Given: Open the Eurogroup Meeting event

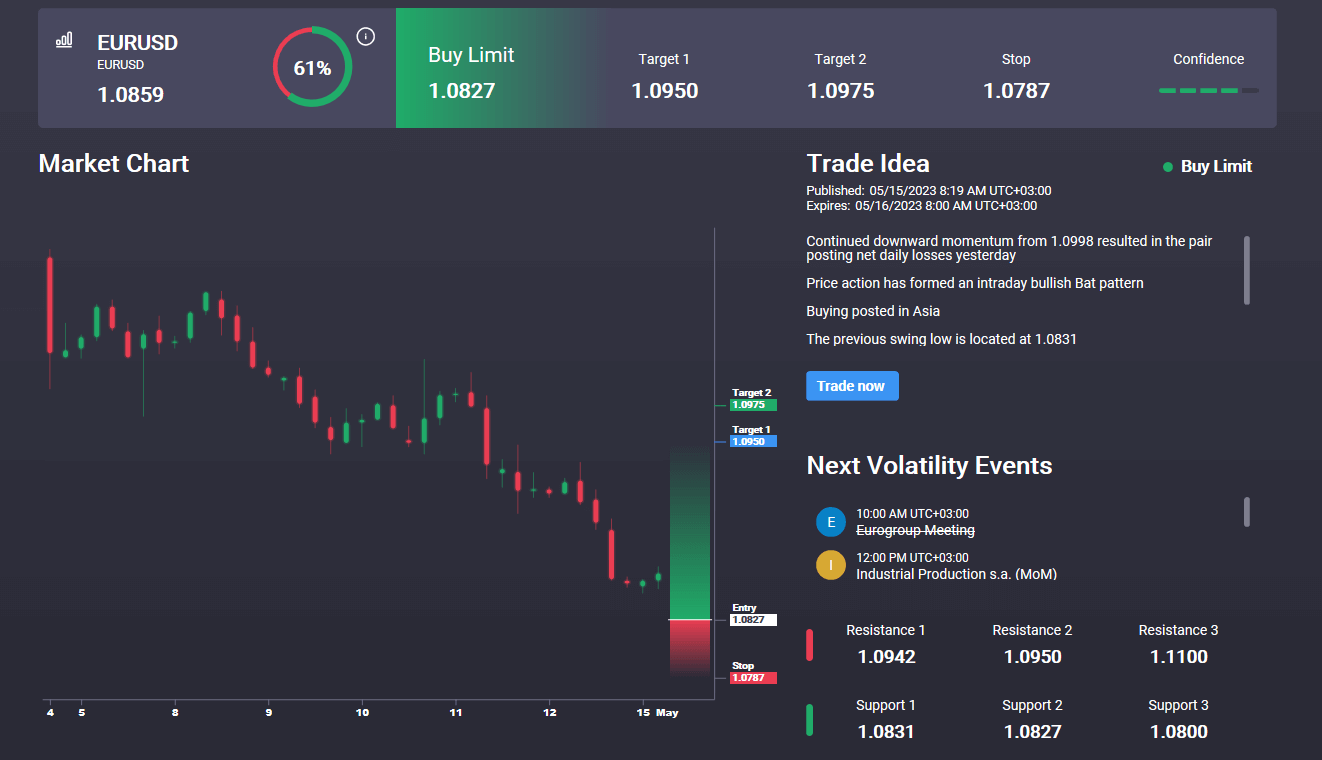Looking at the screenshot, I should point(915,530).
